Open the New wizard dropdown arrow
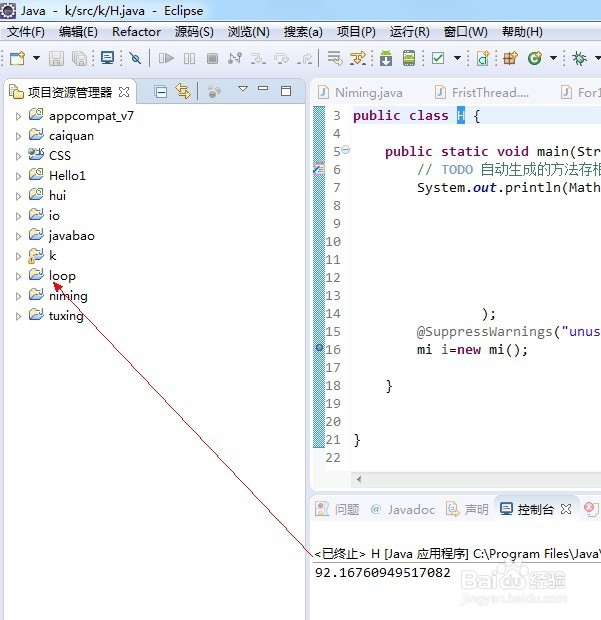Image resolution: width=601 pixels, height=620 pixels. pos(36,58)
